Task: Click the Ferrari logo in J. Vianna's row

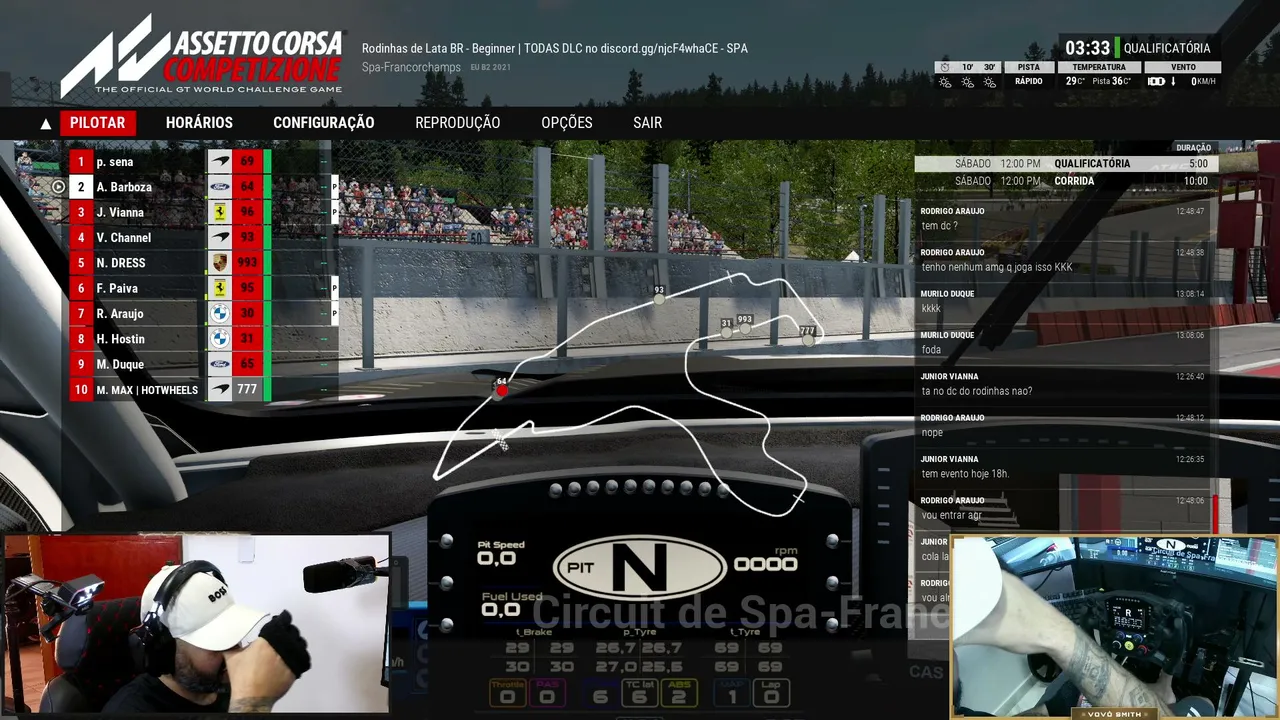Action: point(220,212)
